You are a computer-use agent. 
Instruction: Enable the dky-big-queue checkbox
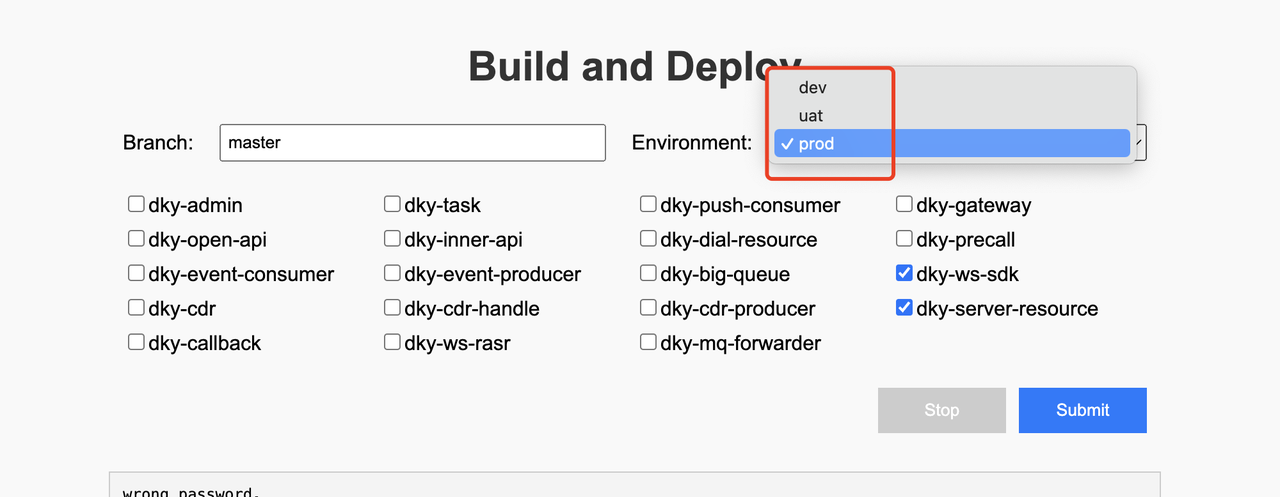pos(649,273)
